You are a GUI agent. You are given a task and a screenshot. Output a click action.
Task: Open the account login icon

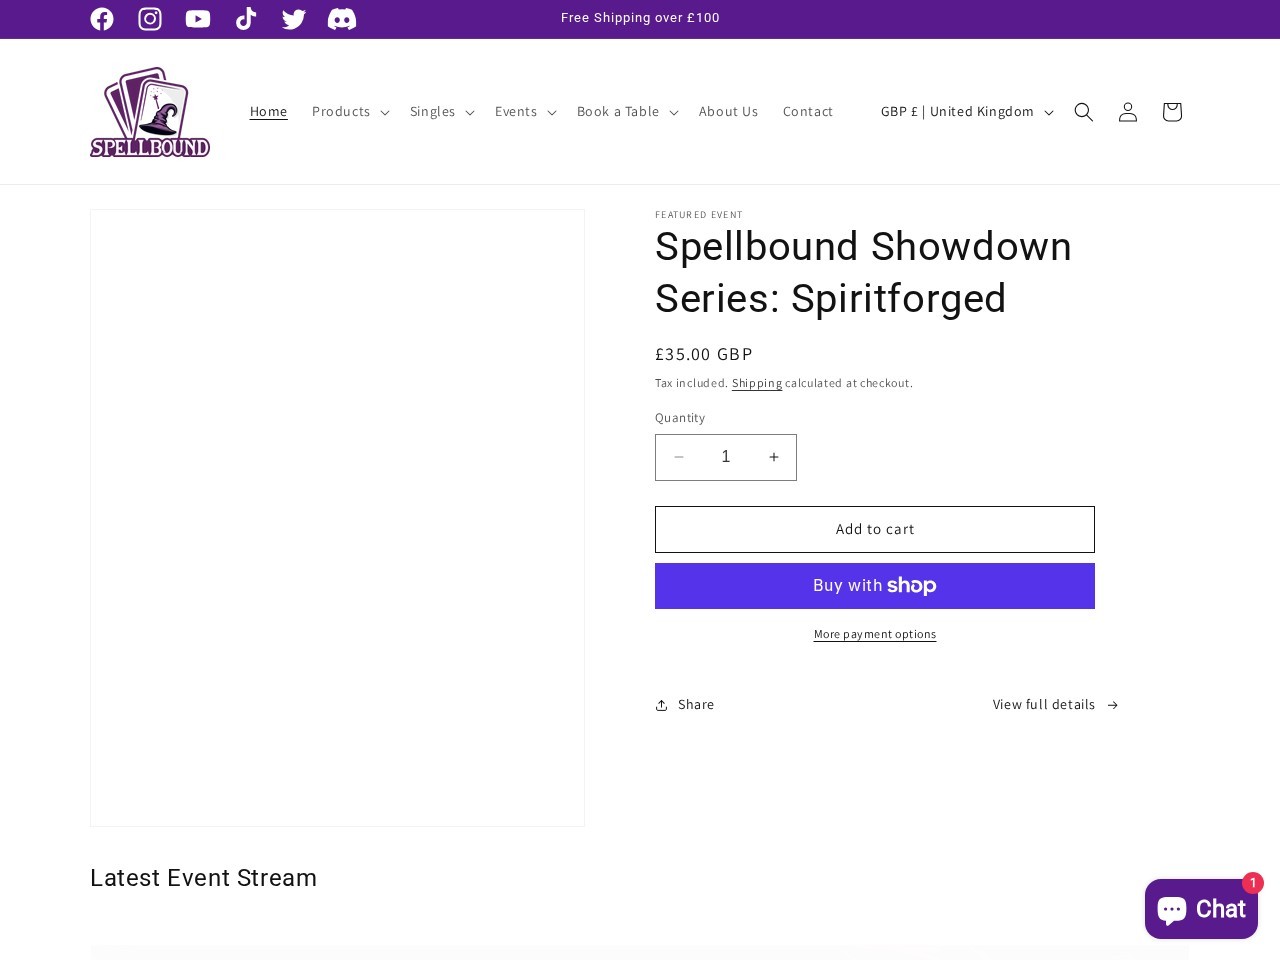(x=1128, y=112)
